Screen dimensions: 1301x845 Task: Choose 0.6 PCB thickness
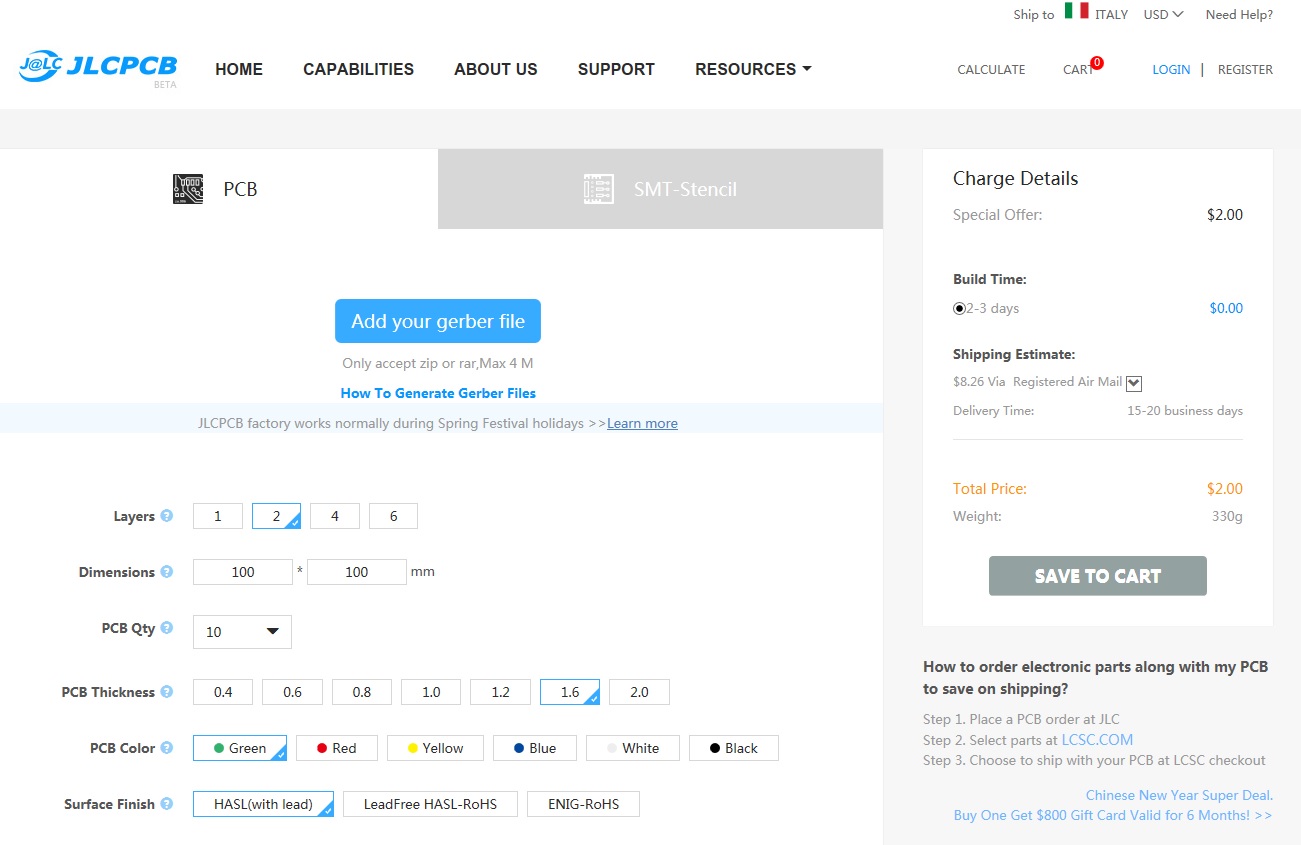(x=292, y=692)
